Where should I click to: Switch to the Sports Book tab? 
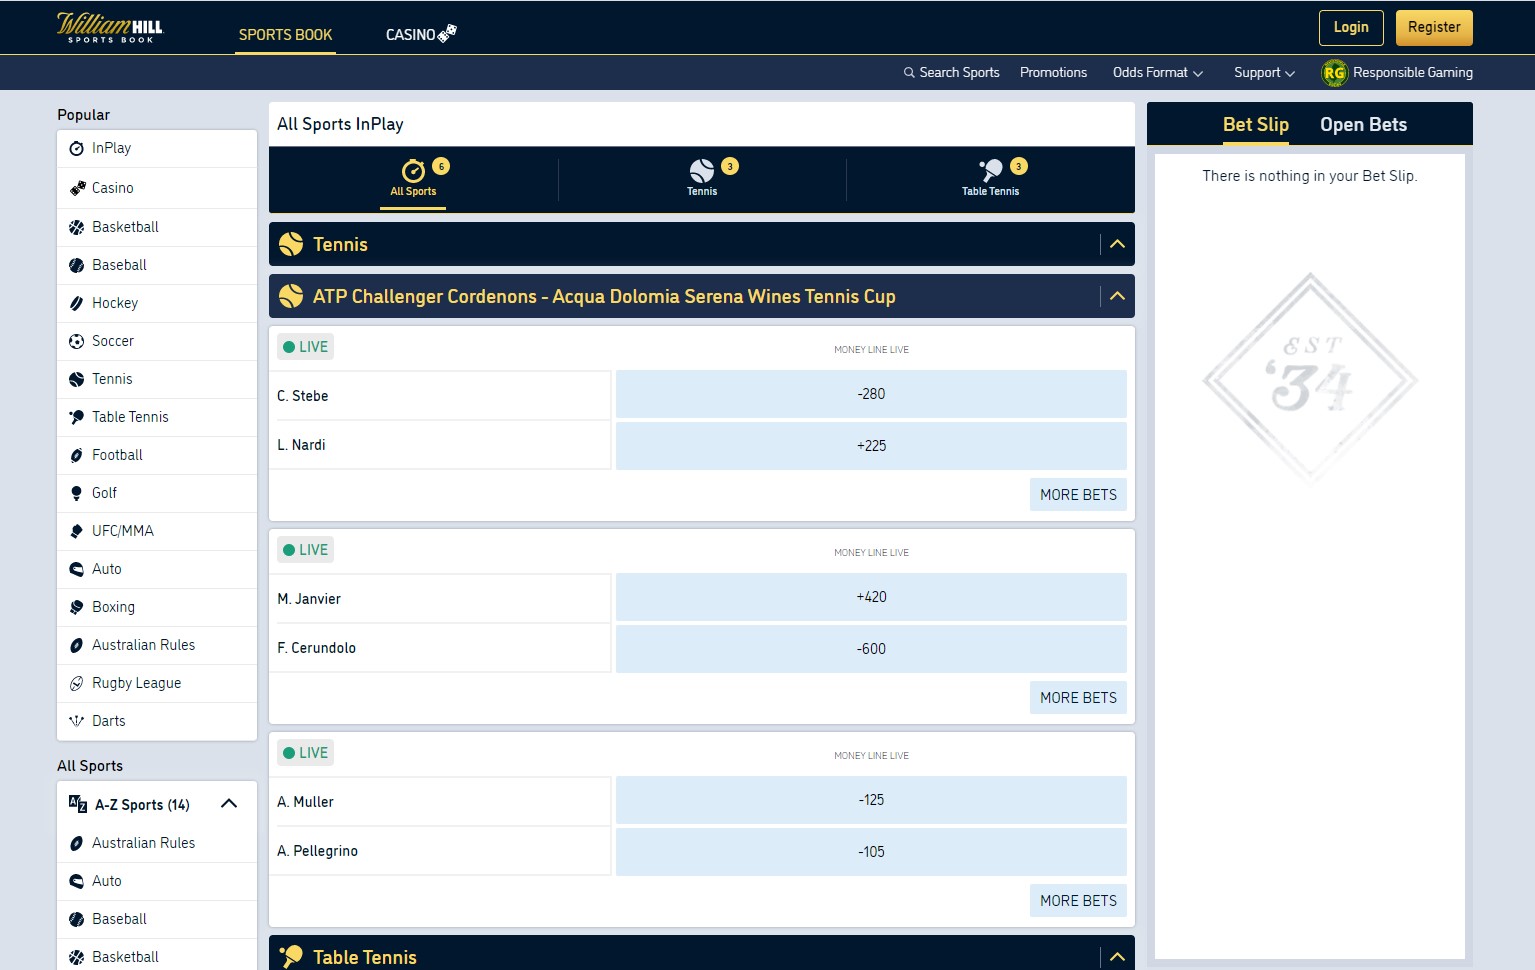click(x=285, y=34)
